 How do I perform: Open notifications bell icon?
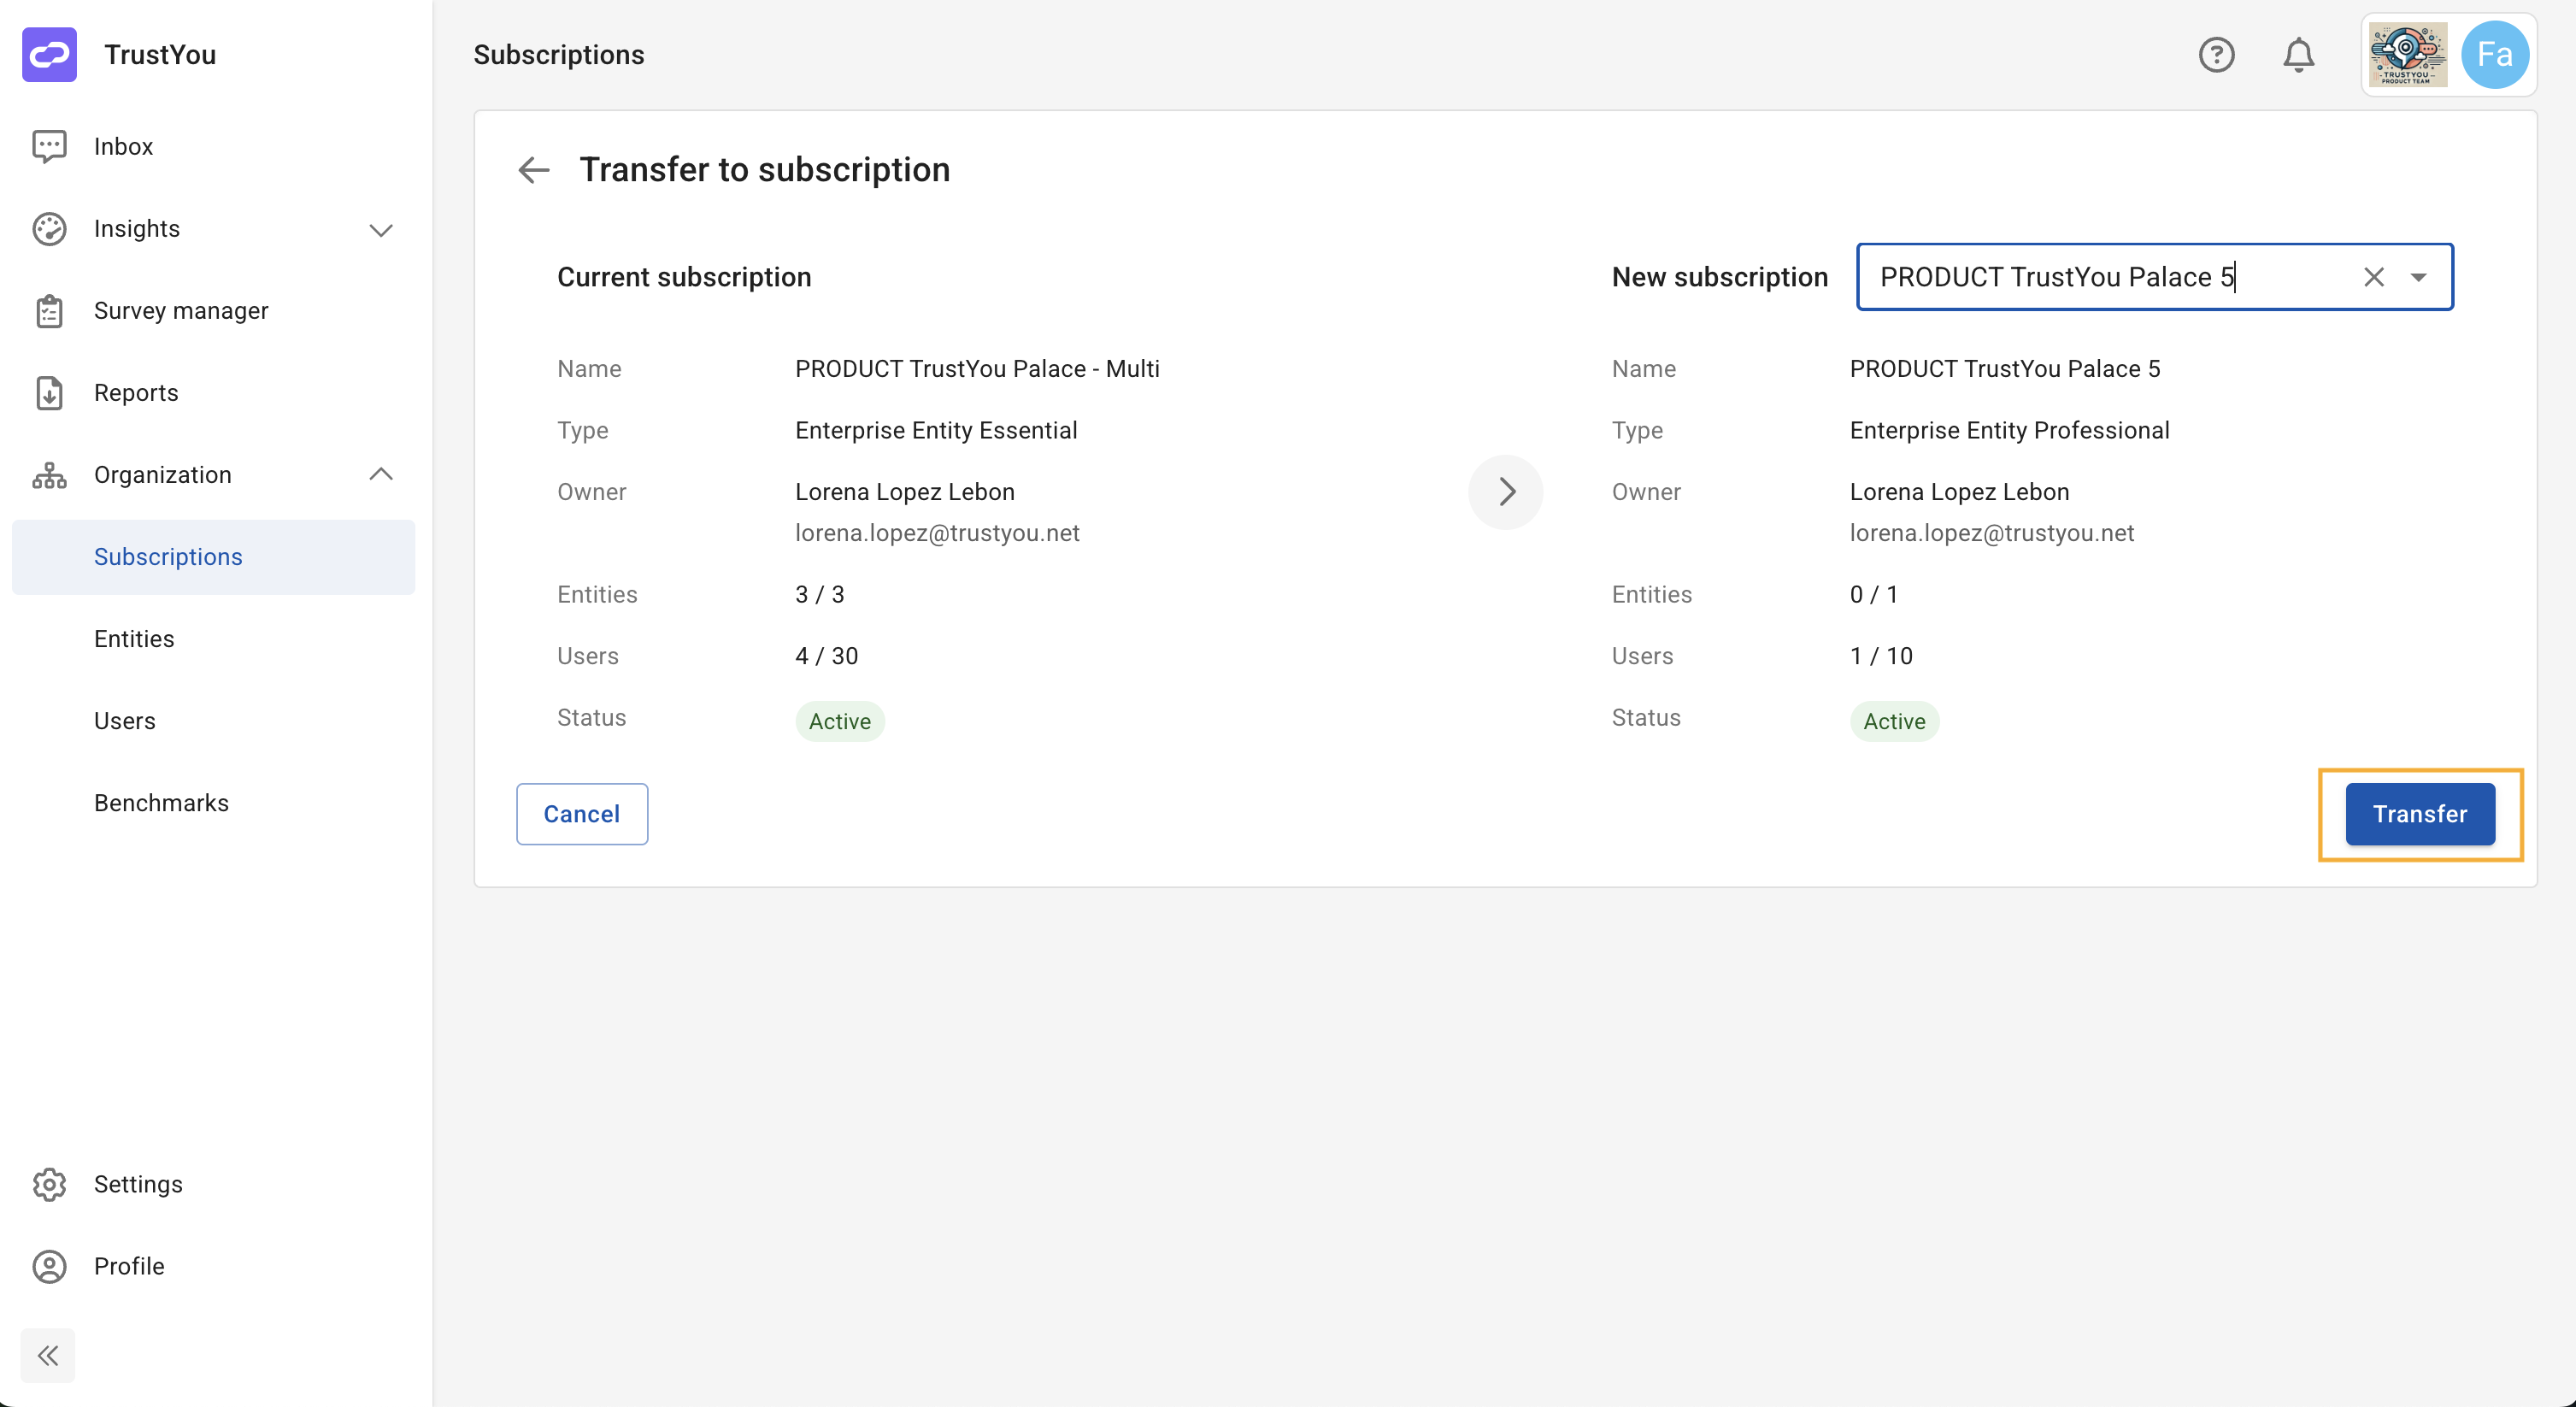tap(2298, 54)
